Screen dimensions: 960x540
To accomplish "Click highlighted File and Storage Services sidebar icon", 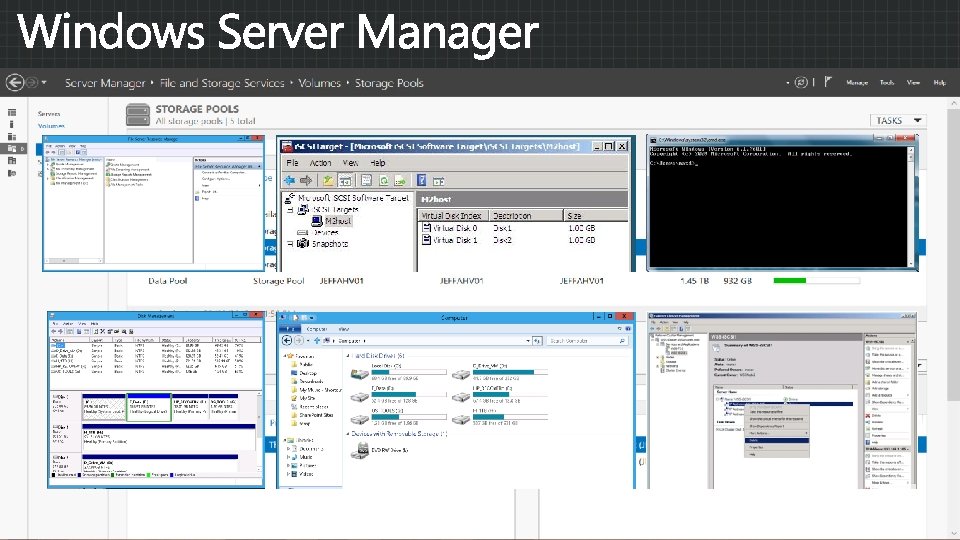I will 13,149.
